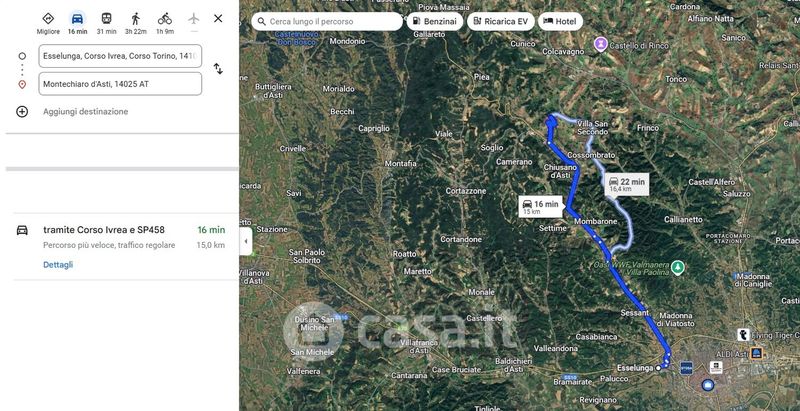800x411 pixels.
Task: Filter by Benzinai gas stations
Action: [435, 21]
